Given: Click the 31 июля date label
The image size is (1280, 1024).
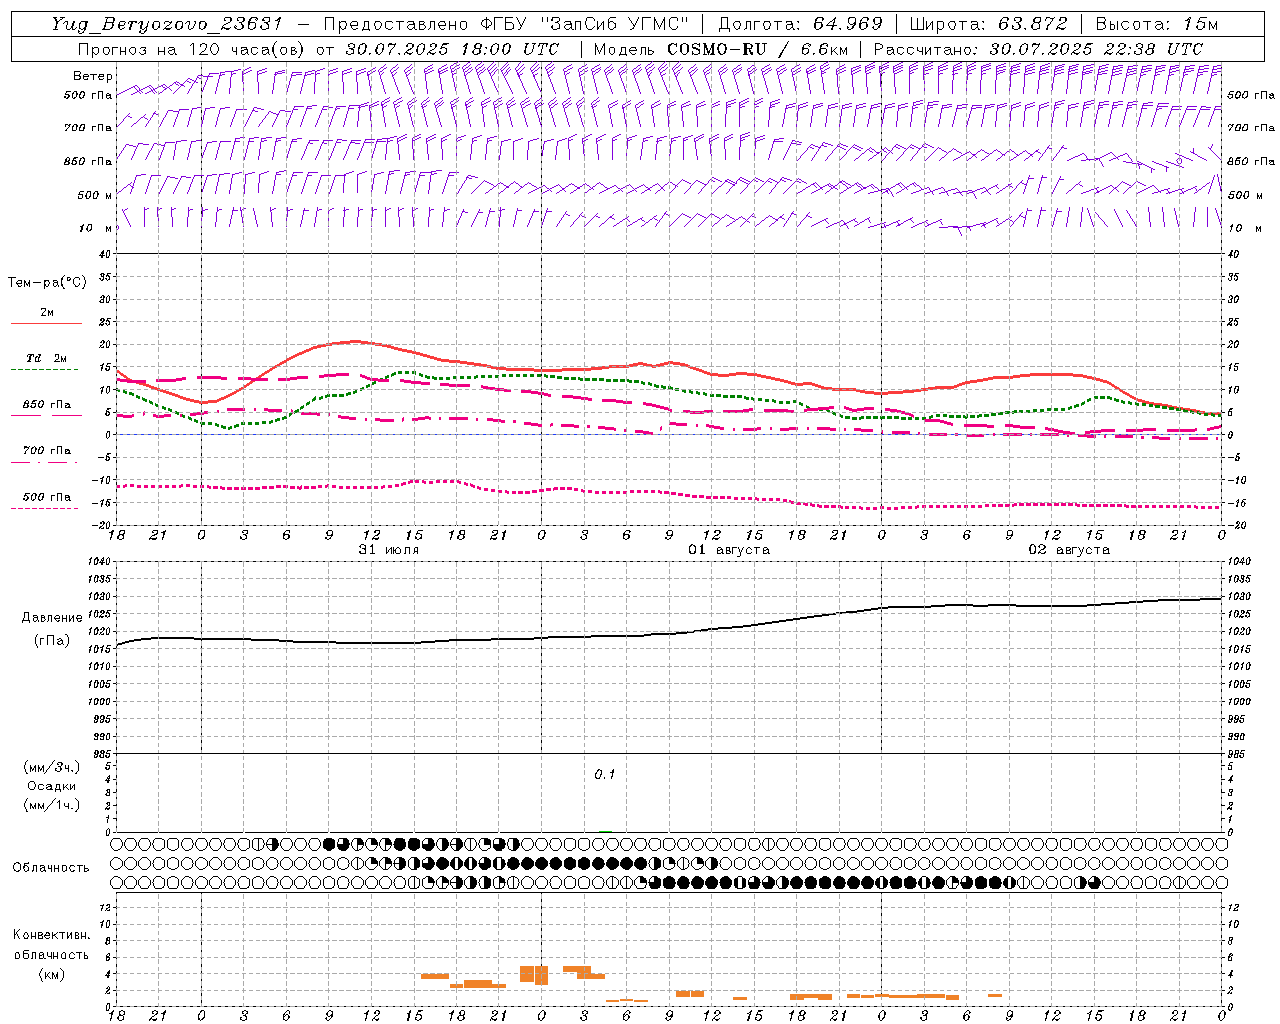Looking at the screenshot, I should 388,550.
